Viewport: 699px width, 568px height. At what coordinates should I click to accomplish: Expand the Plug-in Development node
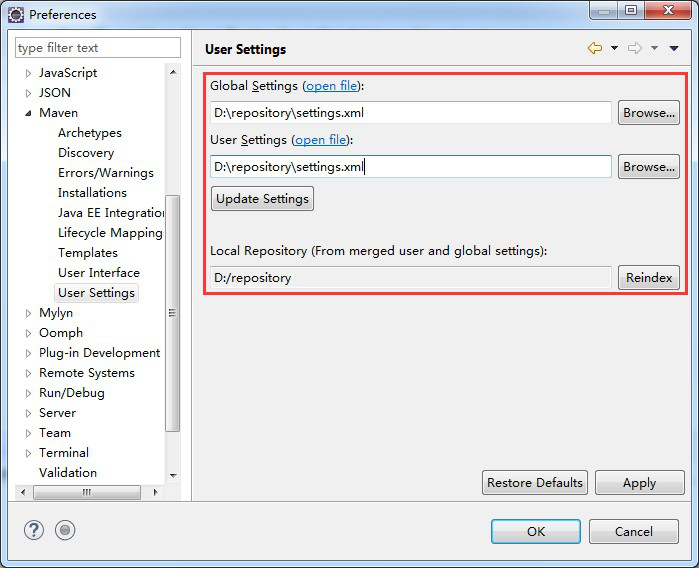tap(28, 353)
